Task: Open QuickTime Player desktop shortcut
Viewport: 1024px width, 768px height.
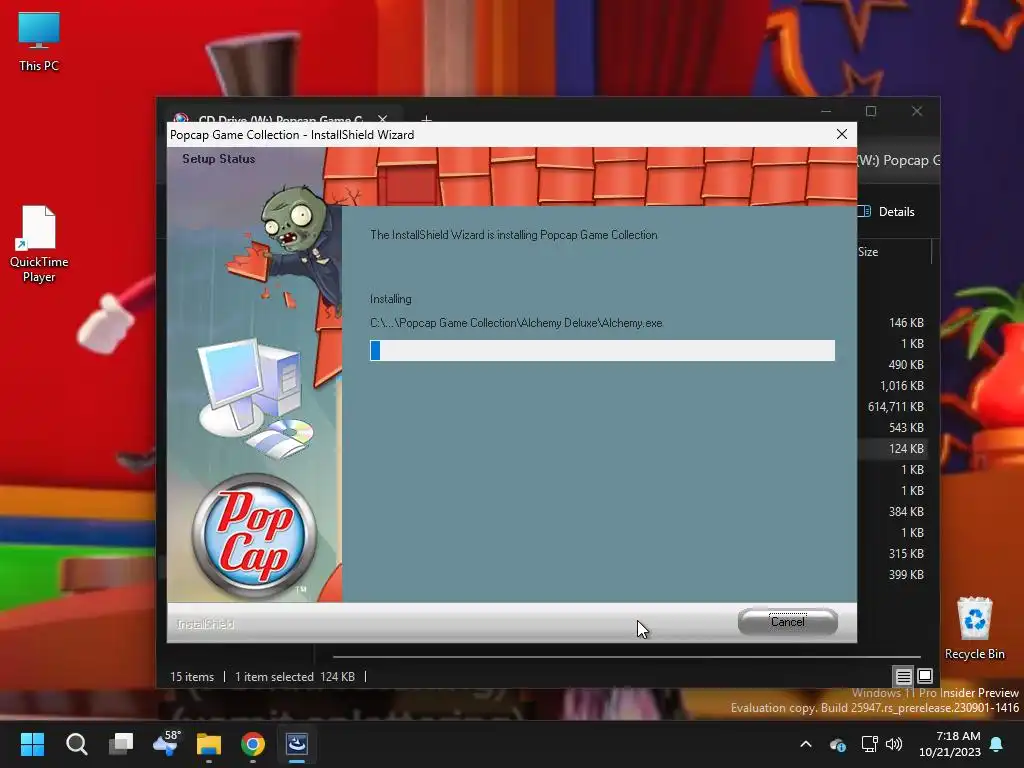Action: tap(39, 244)
